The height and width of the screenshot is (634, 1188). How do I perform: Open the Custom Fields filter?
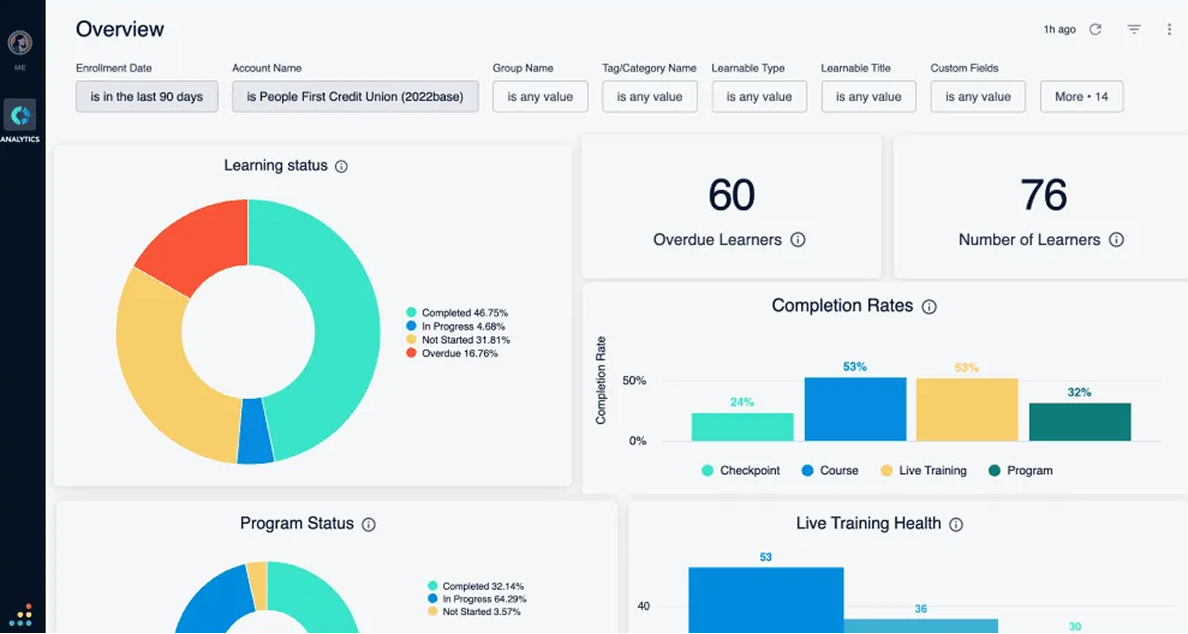tap(978, 97)
